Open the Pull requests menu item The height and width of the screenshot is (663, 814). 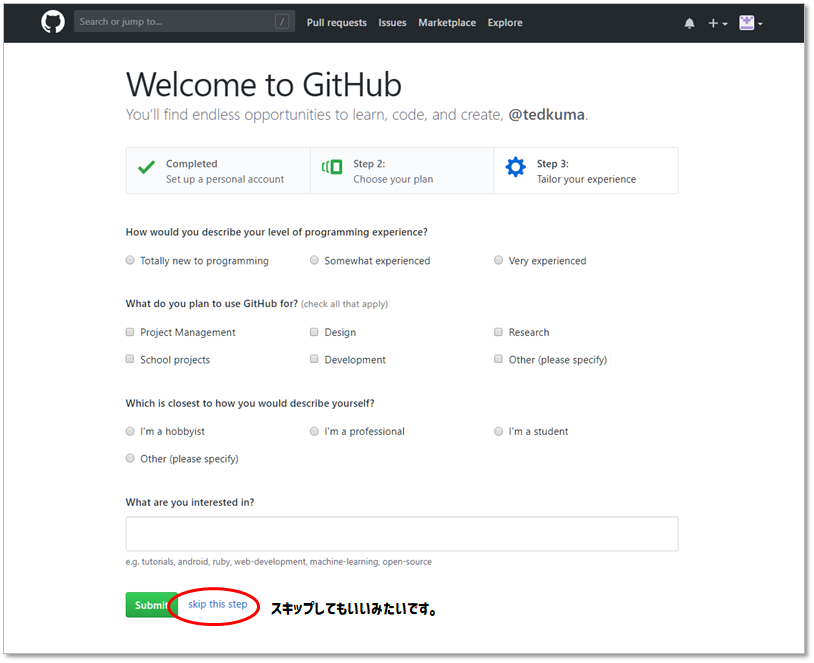click(336, 22)
